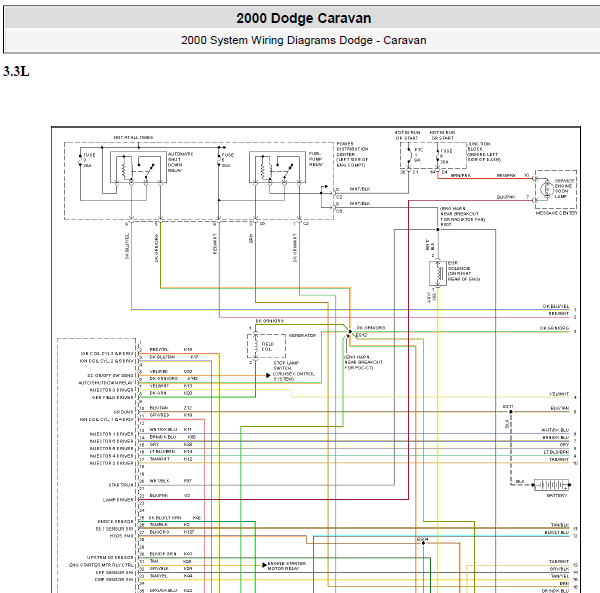Click the battery cell symbol
Viewport: 600px width, 593px height.
click(x=551, y=485)
